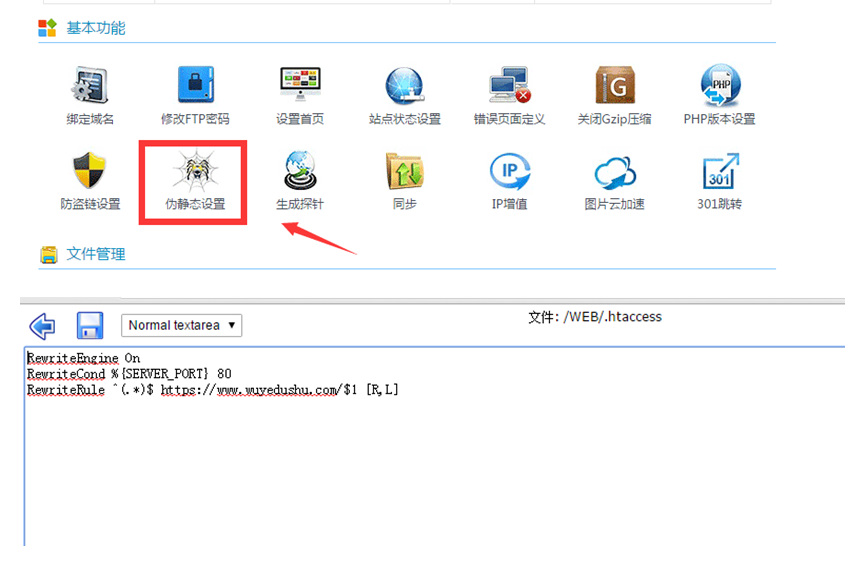Image resolution: width=861 pixels, height=568 pixels.
Task: Open the Normal textarea editor mode dropdown
Action: [181, 325]
